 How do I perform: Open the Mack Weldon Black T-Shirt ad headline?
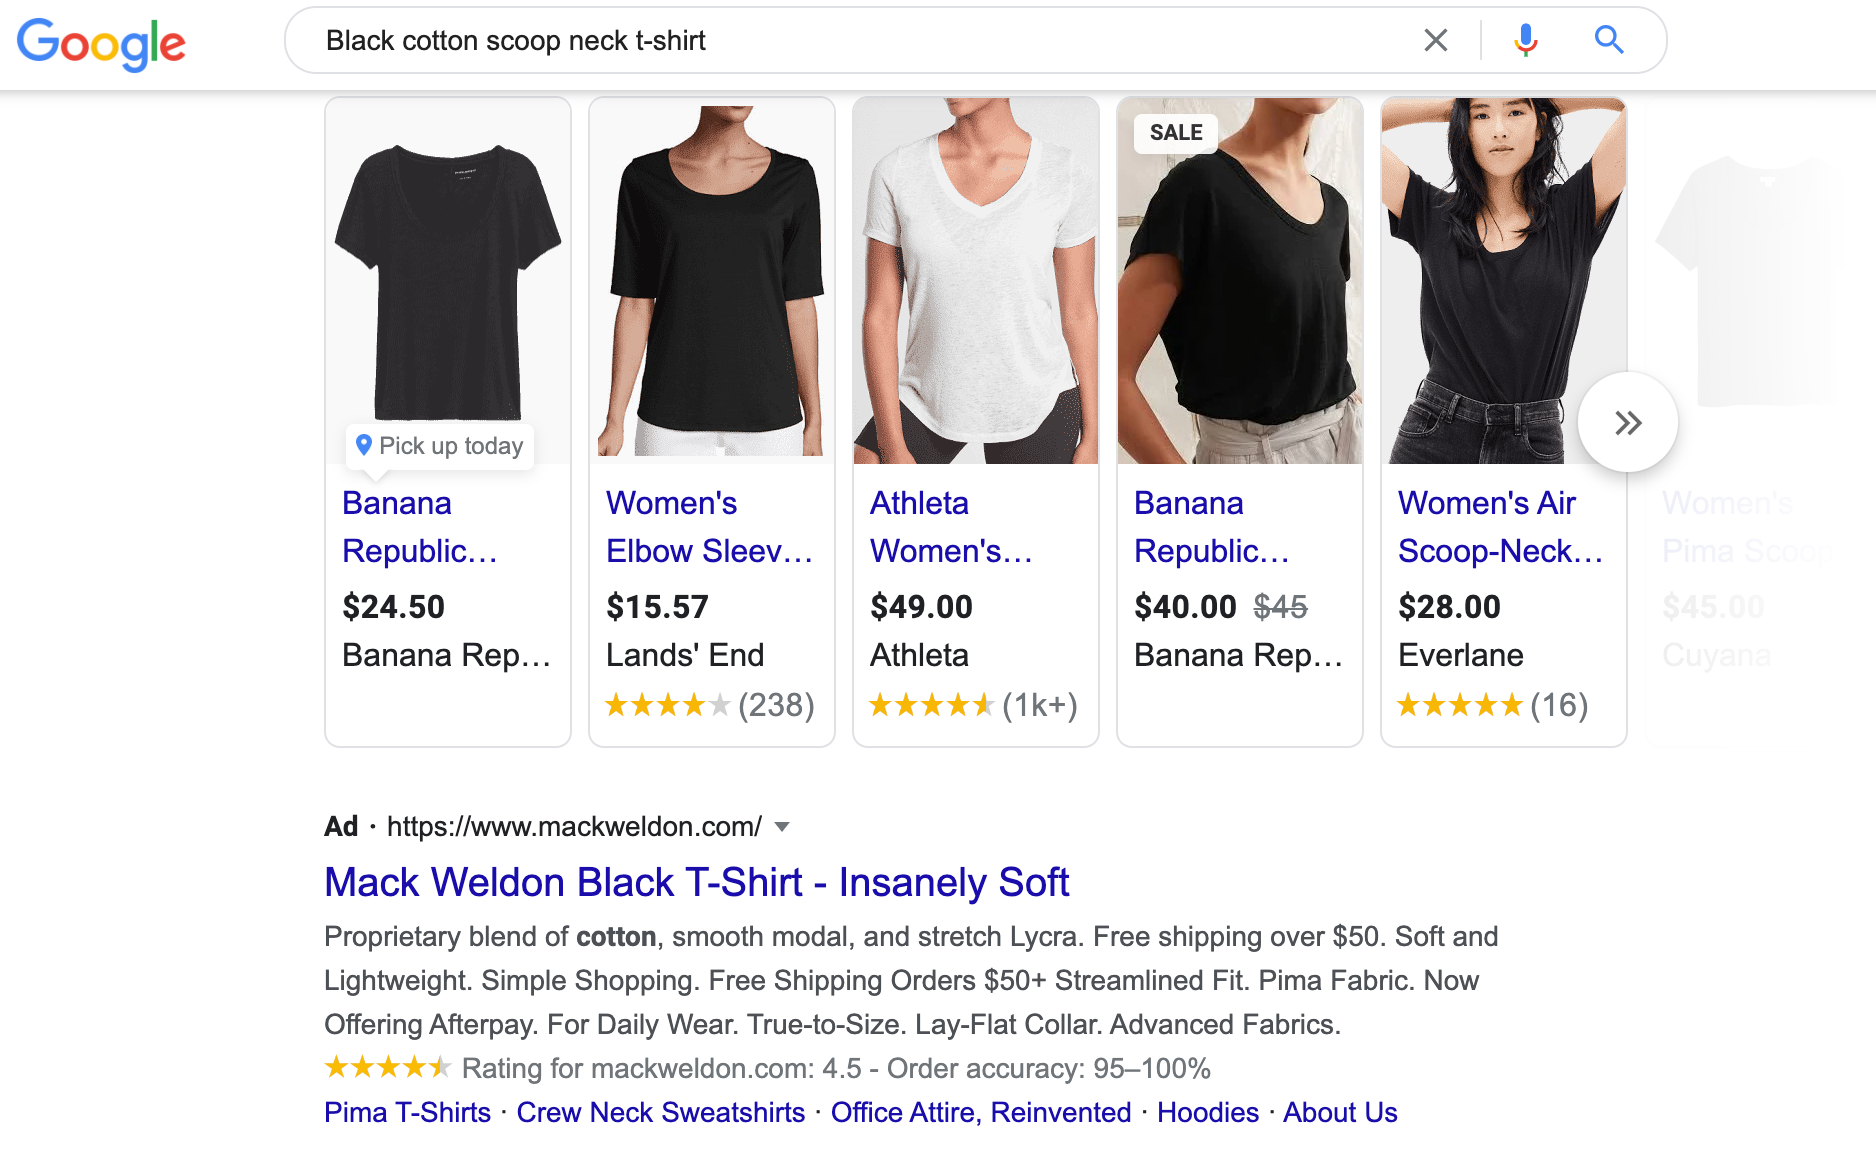click(x=696, y=882)
